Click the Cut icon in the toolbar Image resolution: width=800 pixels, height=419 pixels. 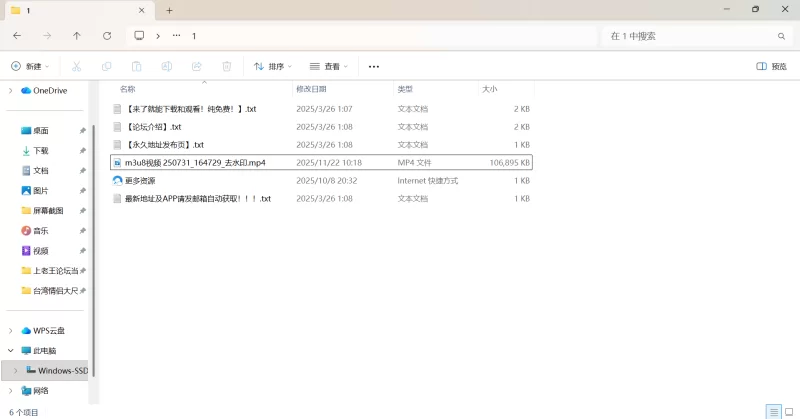pos(76,66)
